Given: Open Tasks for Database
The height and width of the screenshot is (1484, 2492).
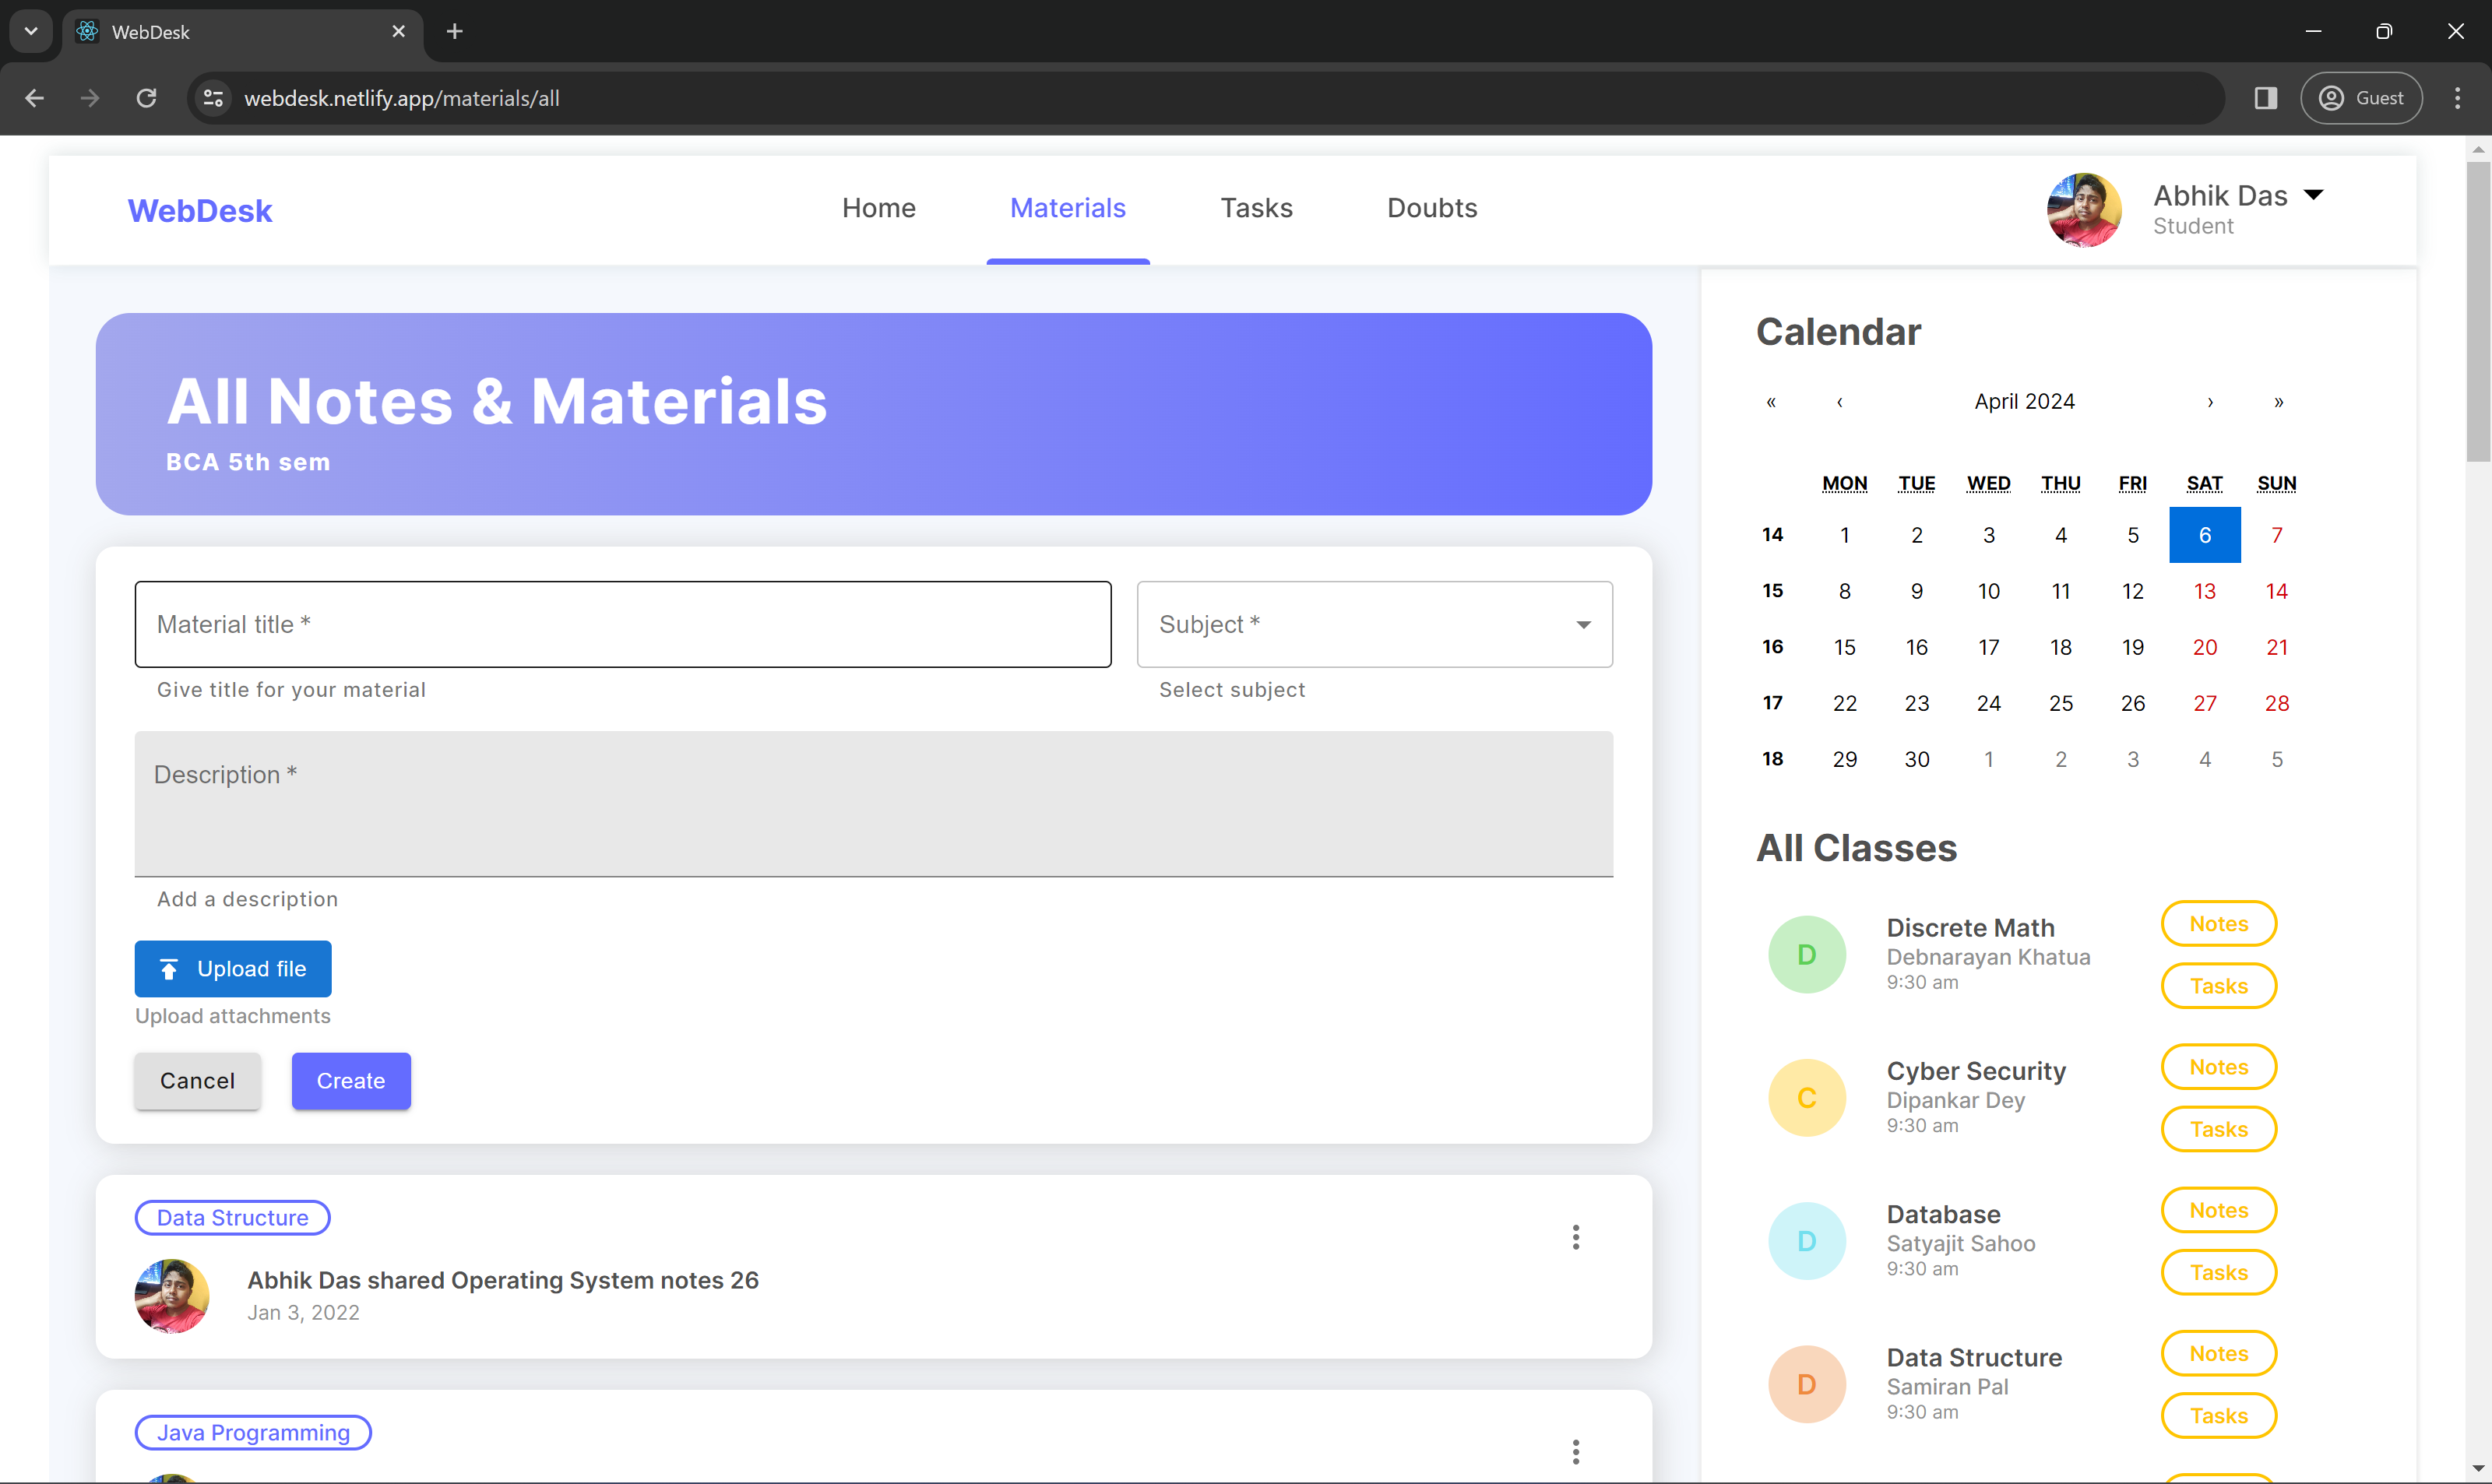Looking at the screenshot, I should pos(2219,1272).
